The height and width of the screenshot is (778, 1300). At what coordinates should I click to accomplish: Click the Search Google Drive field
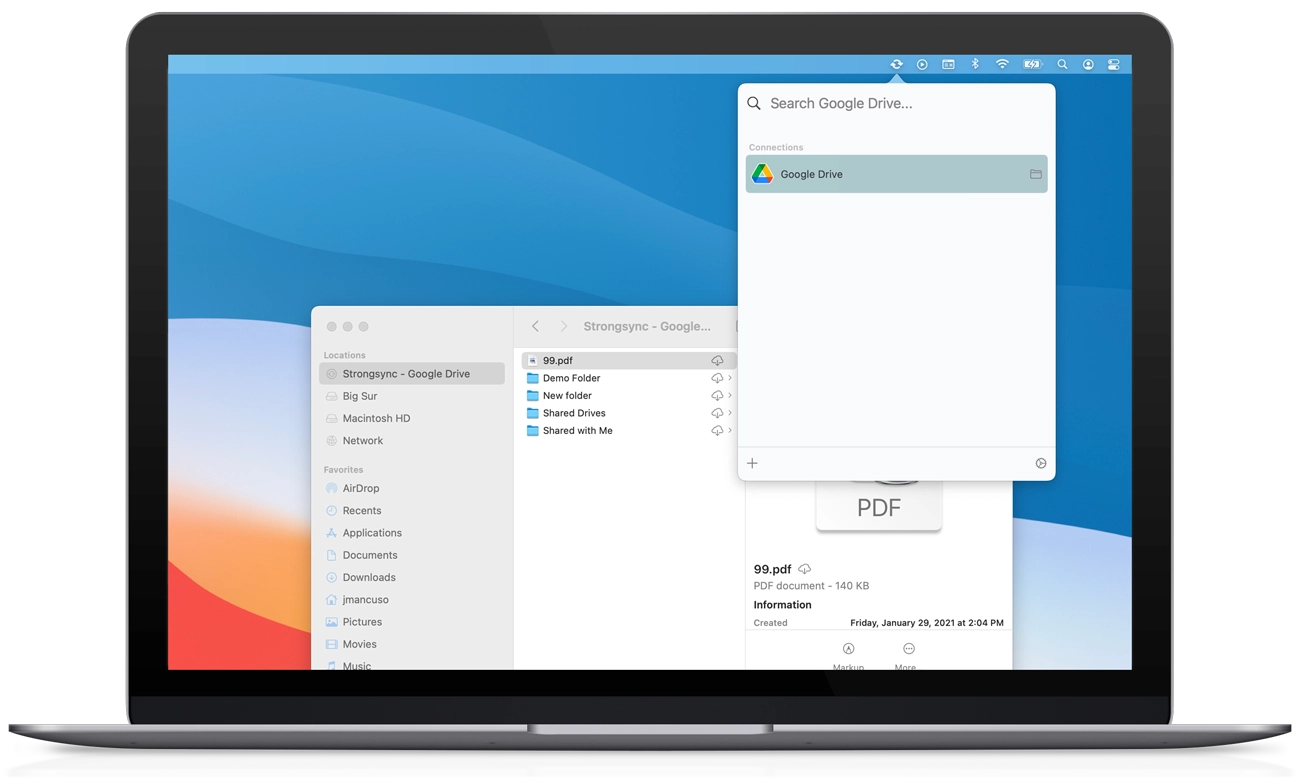[896, 103]
